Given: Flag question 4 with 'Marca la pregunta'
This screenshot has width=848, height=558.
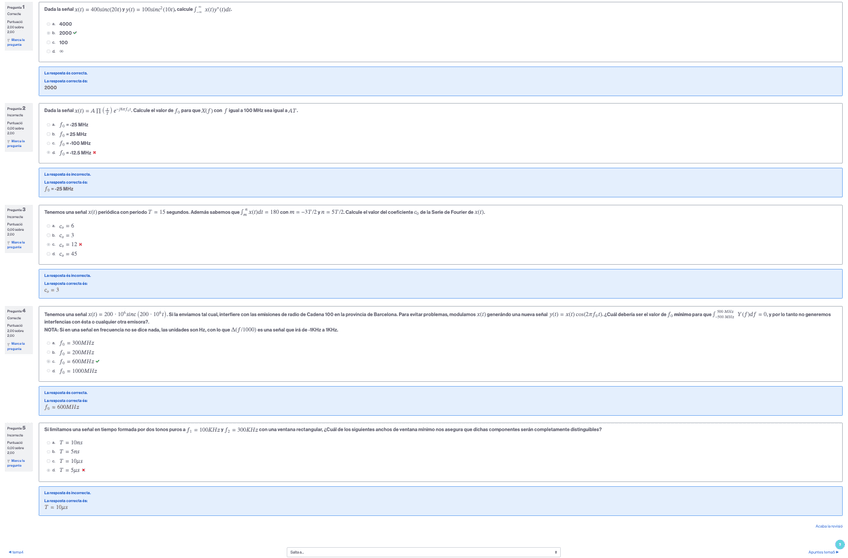Looking at the screenshot, I should [x=16, y=346].
